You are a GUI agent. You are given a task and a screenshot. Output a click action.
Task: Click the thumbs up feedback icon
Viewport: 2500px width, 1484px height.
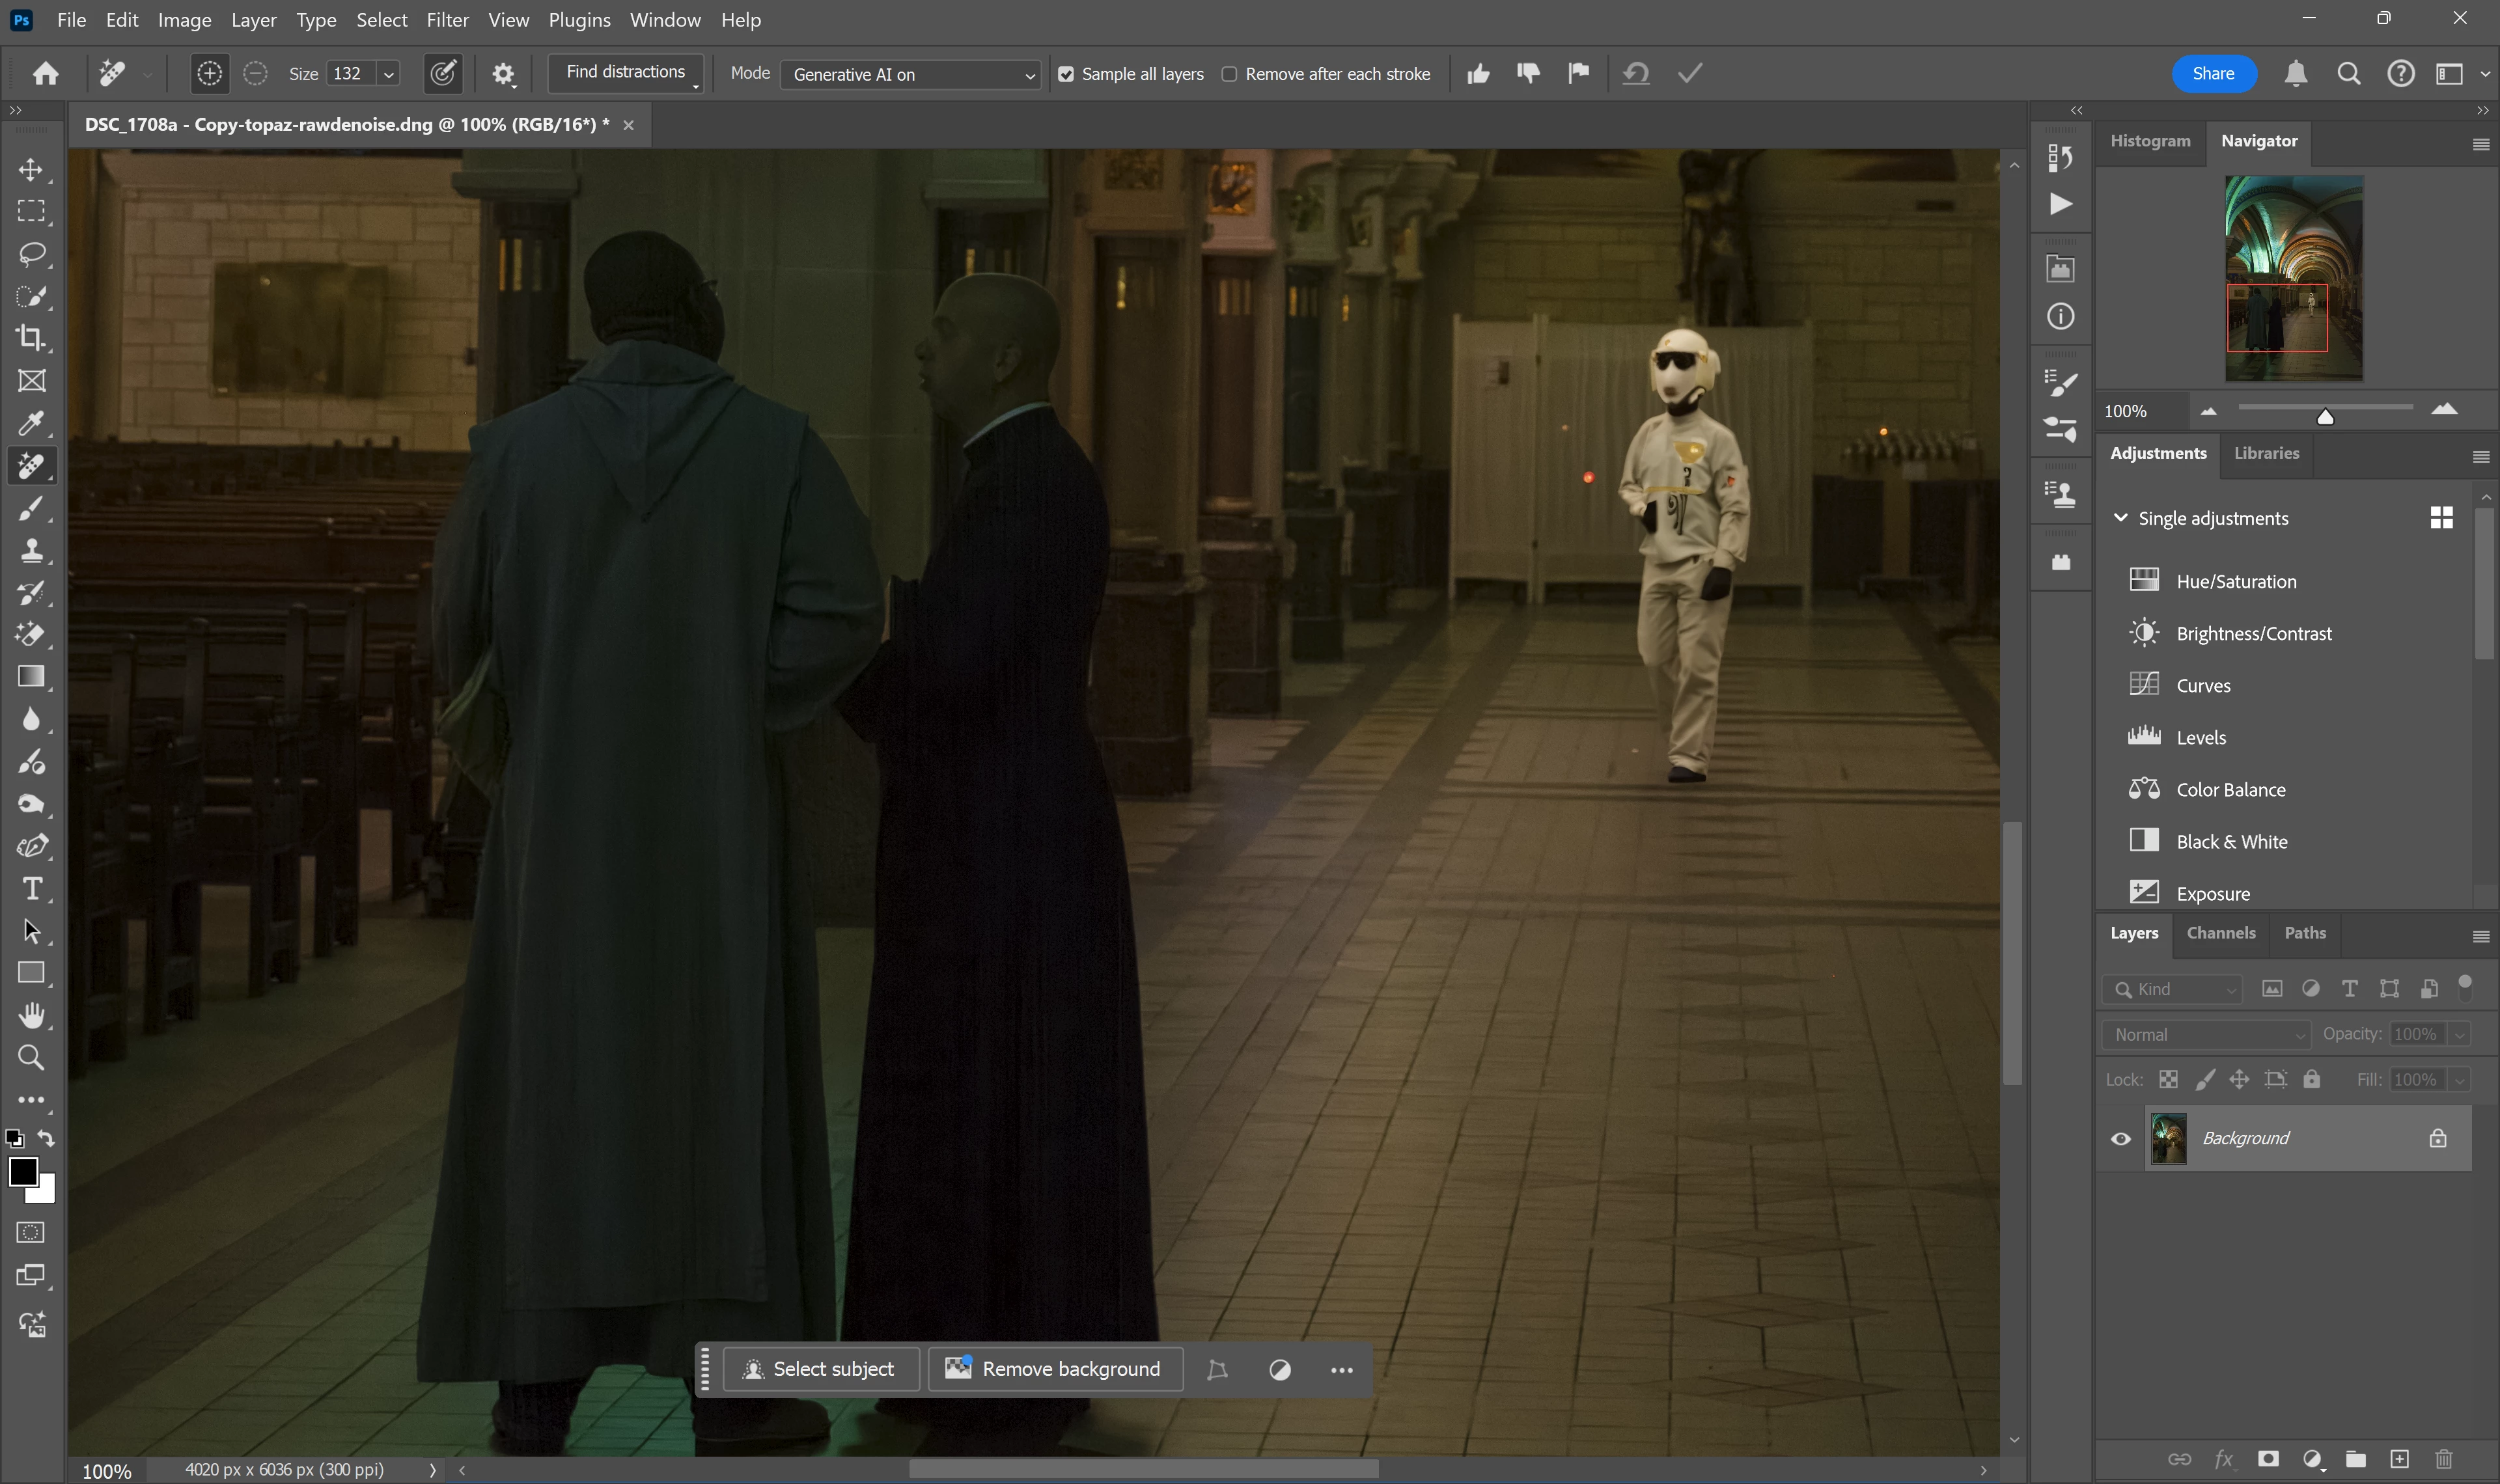pyautogui.click(x=1478, y=74)
